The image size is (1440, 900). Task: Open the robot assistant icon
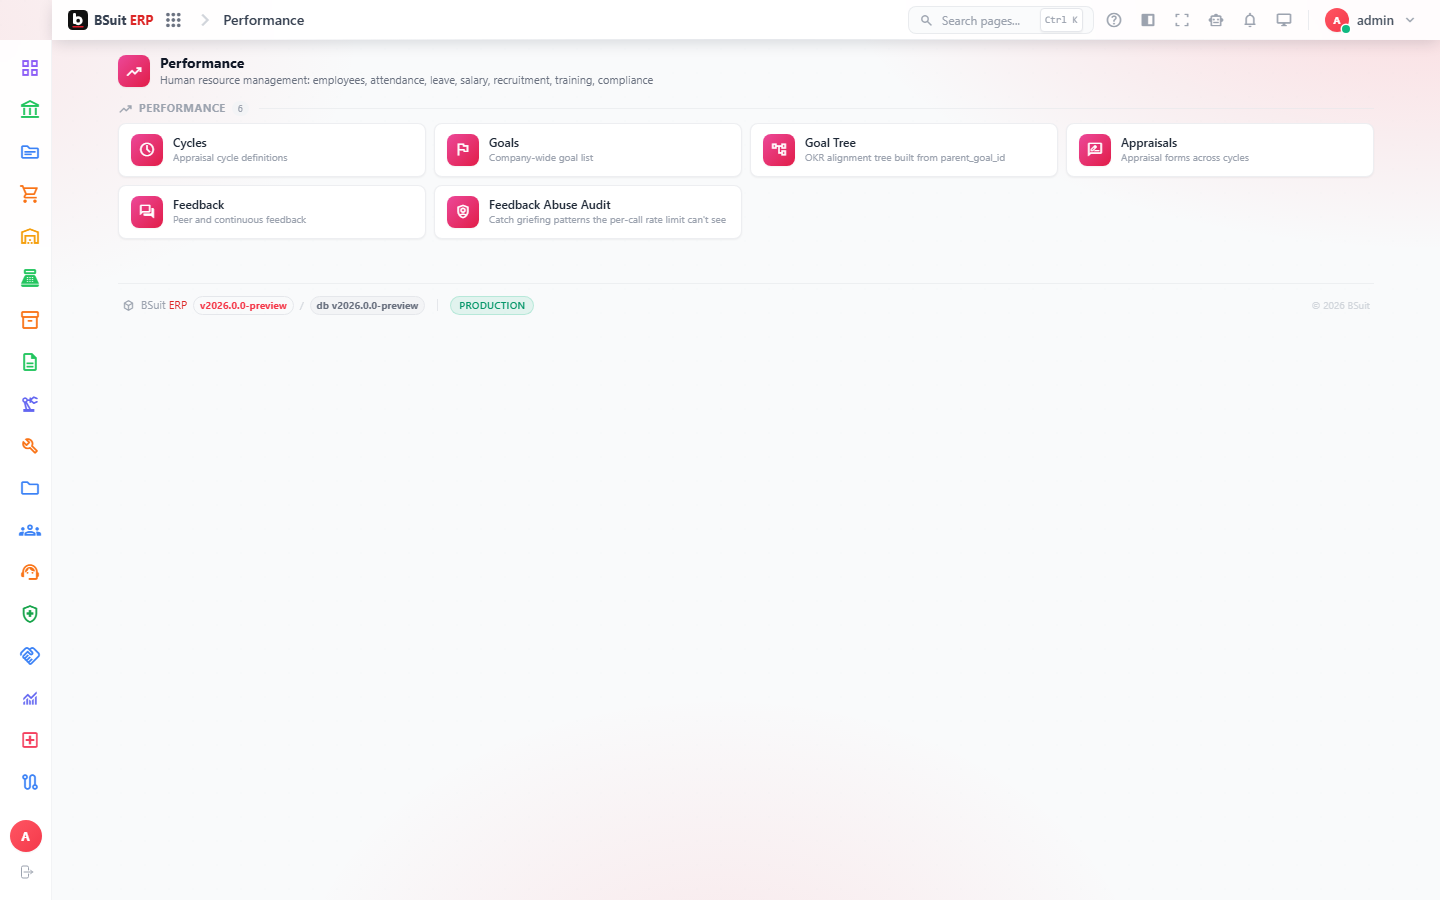[x=1216, y=20]
